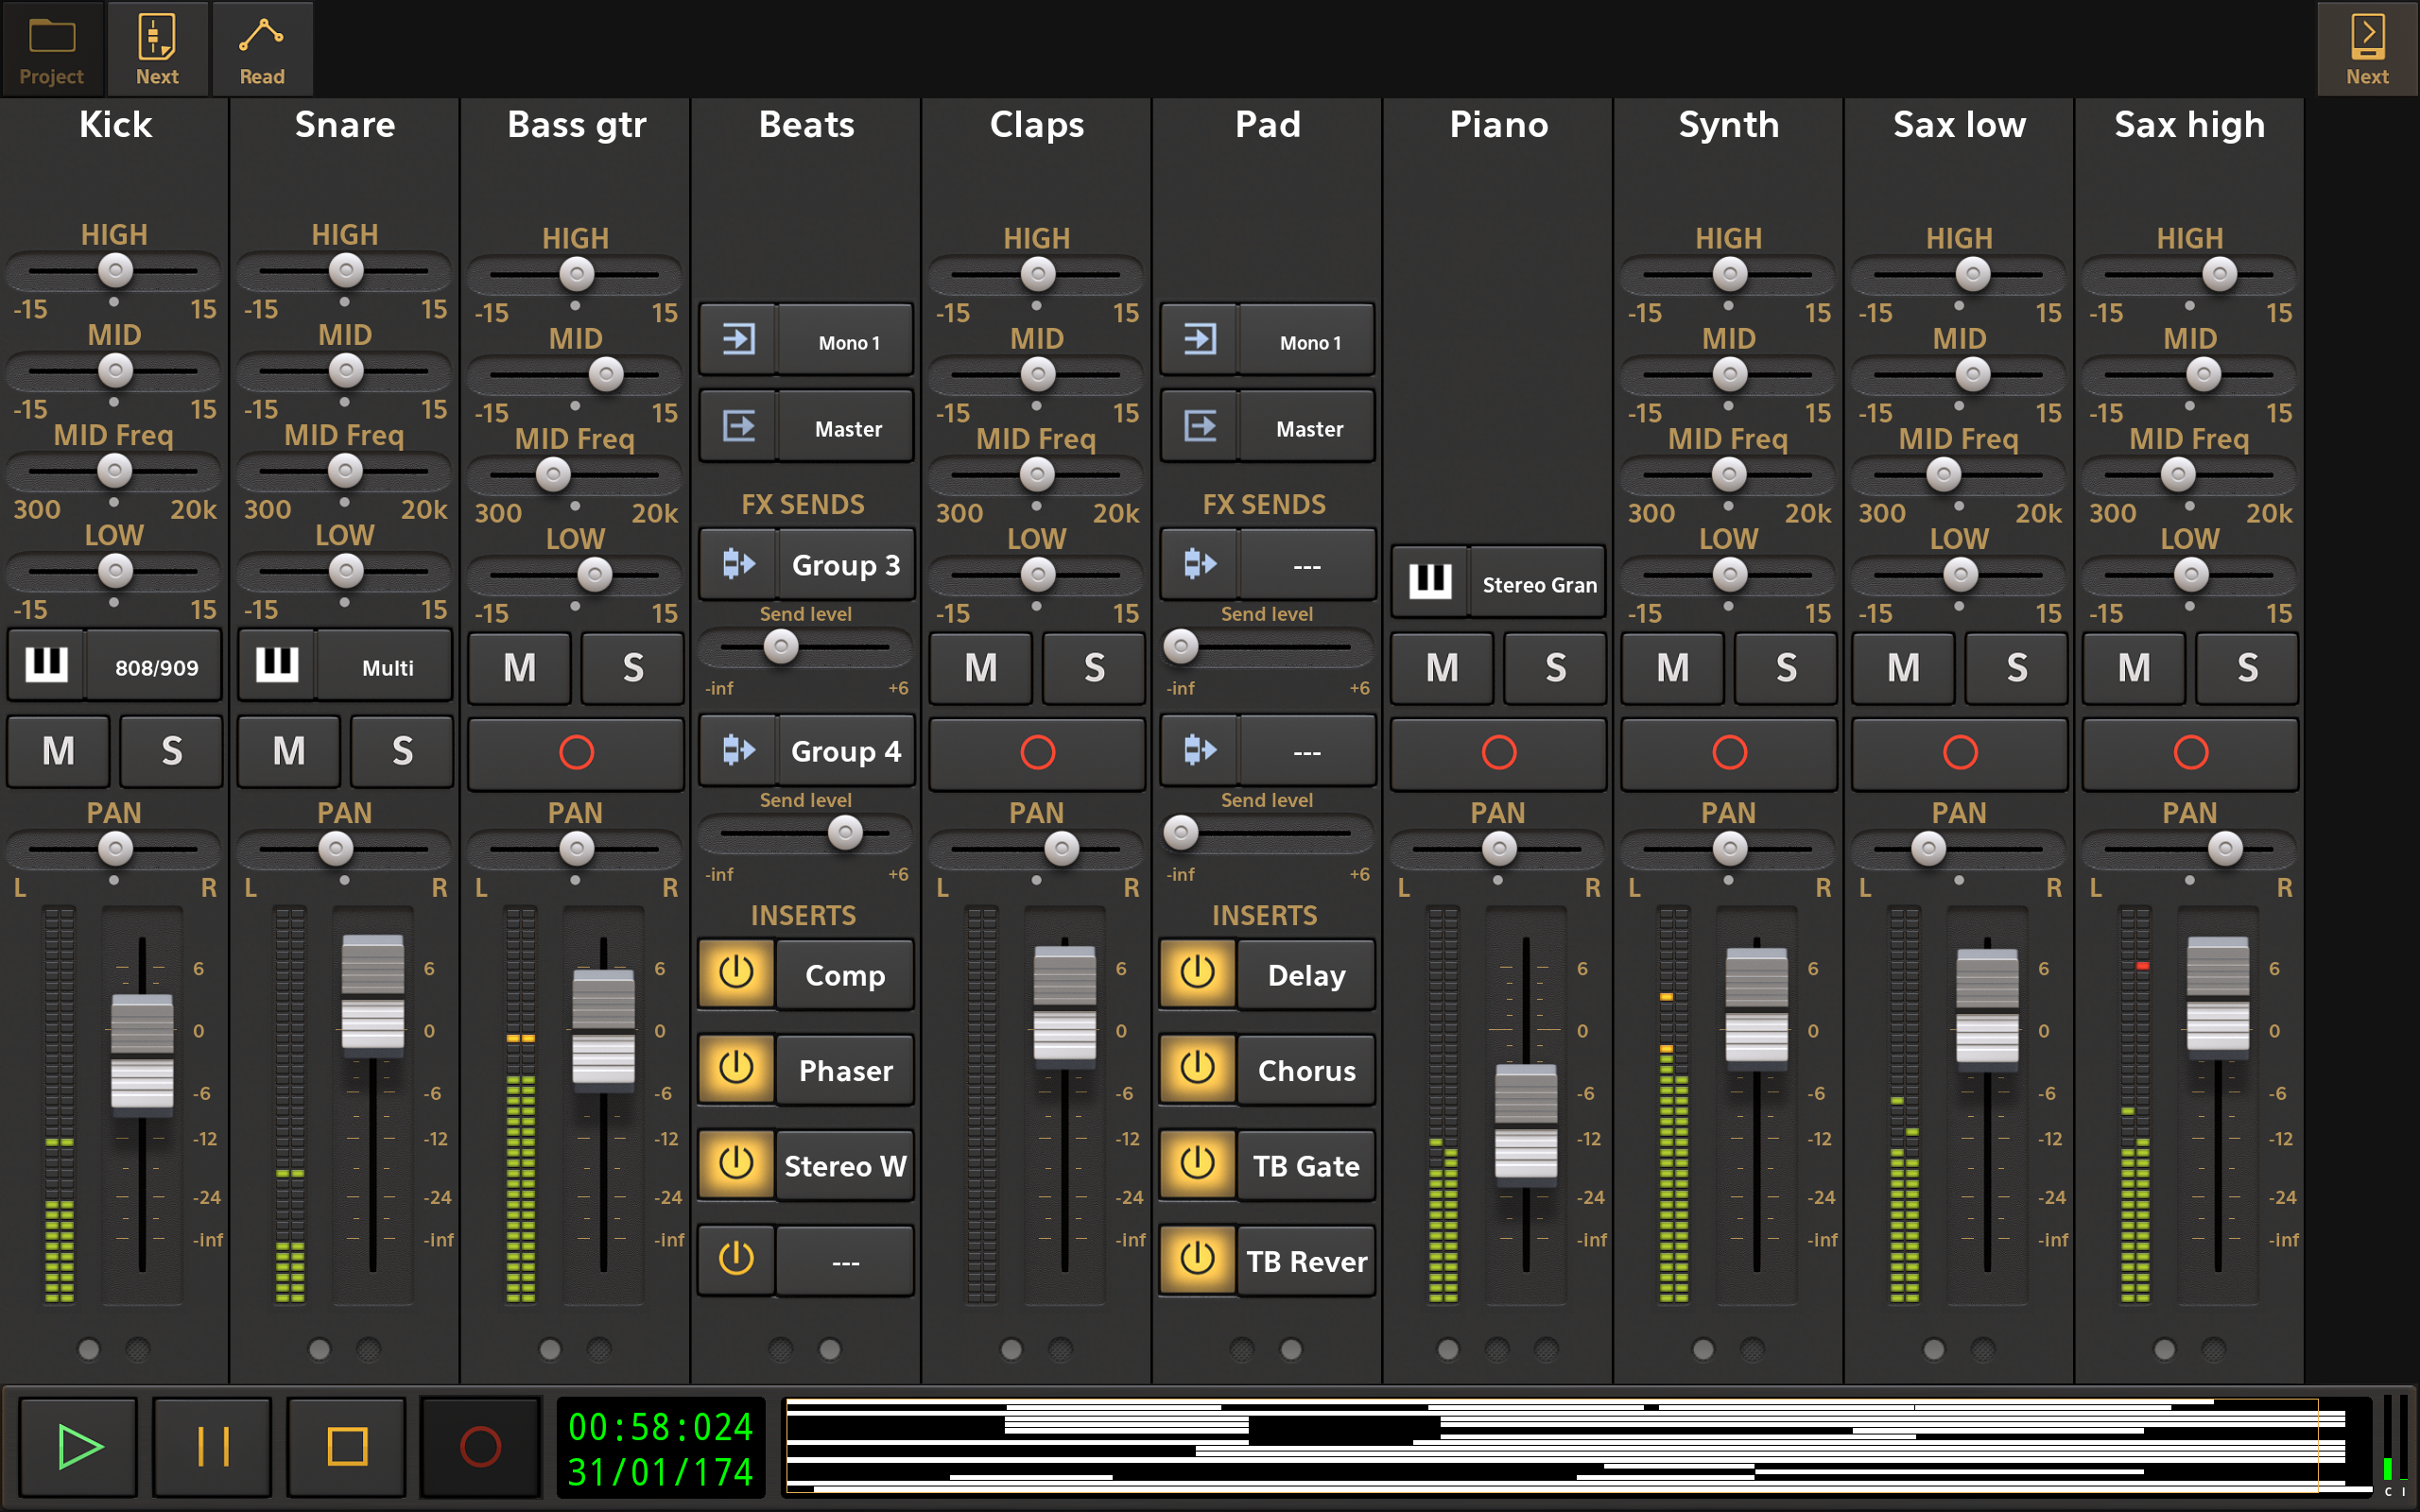This screenshot has height=1512, width=2420.
Task: Open the Phaser insert effect
Action: point(845,1070)
